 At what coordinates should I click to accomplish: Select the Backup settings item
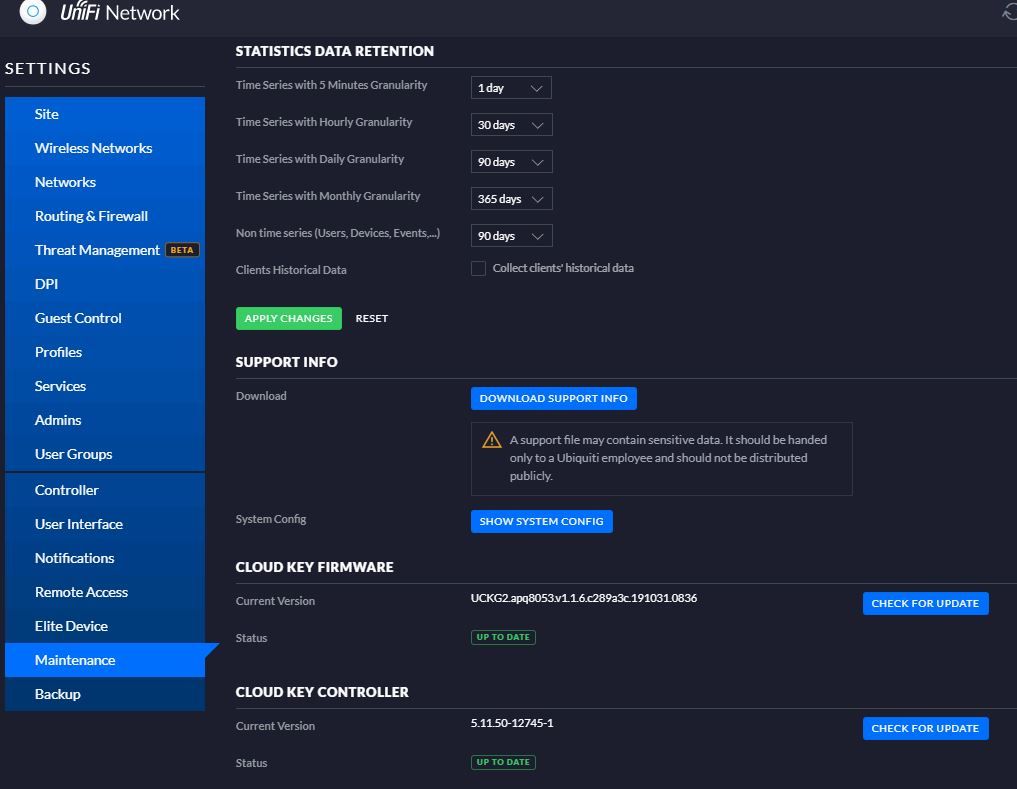coord(58,694)
